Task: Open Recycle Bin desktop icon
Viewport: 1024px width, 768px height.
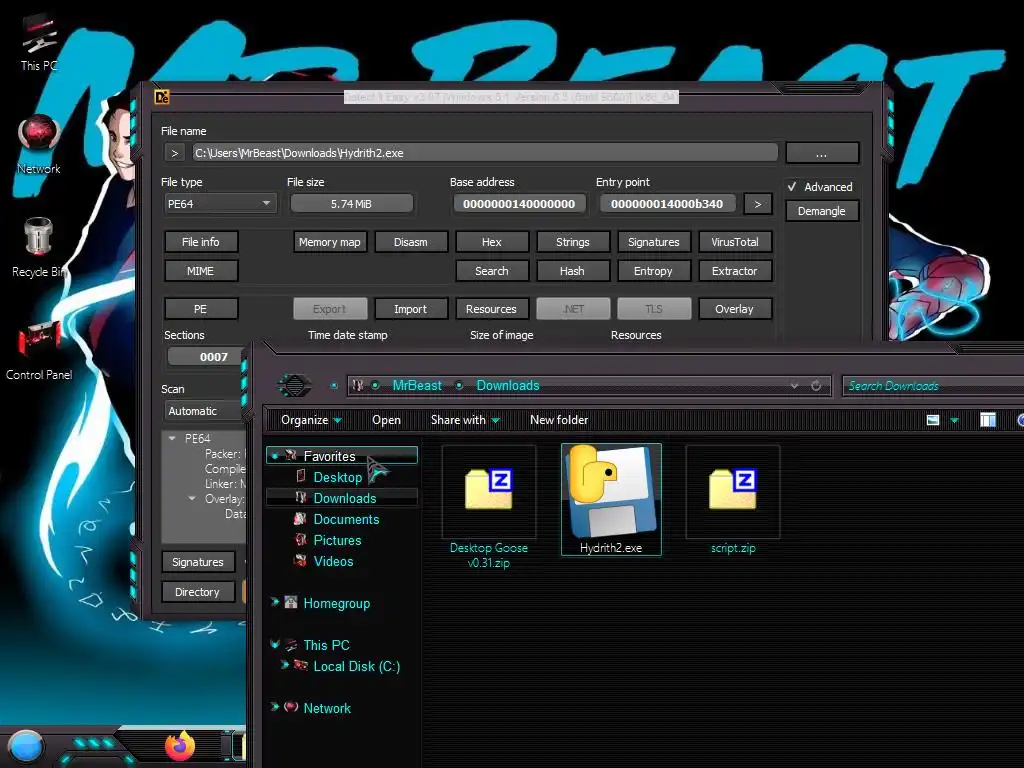Action: click(x=39, y=248)
